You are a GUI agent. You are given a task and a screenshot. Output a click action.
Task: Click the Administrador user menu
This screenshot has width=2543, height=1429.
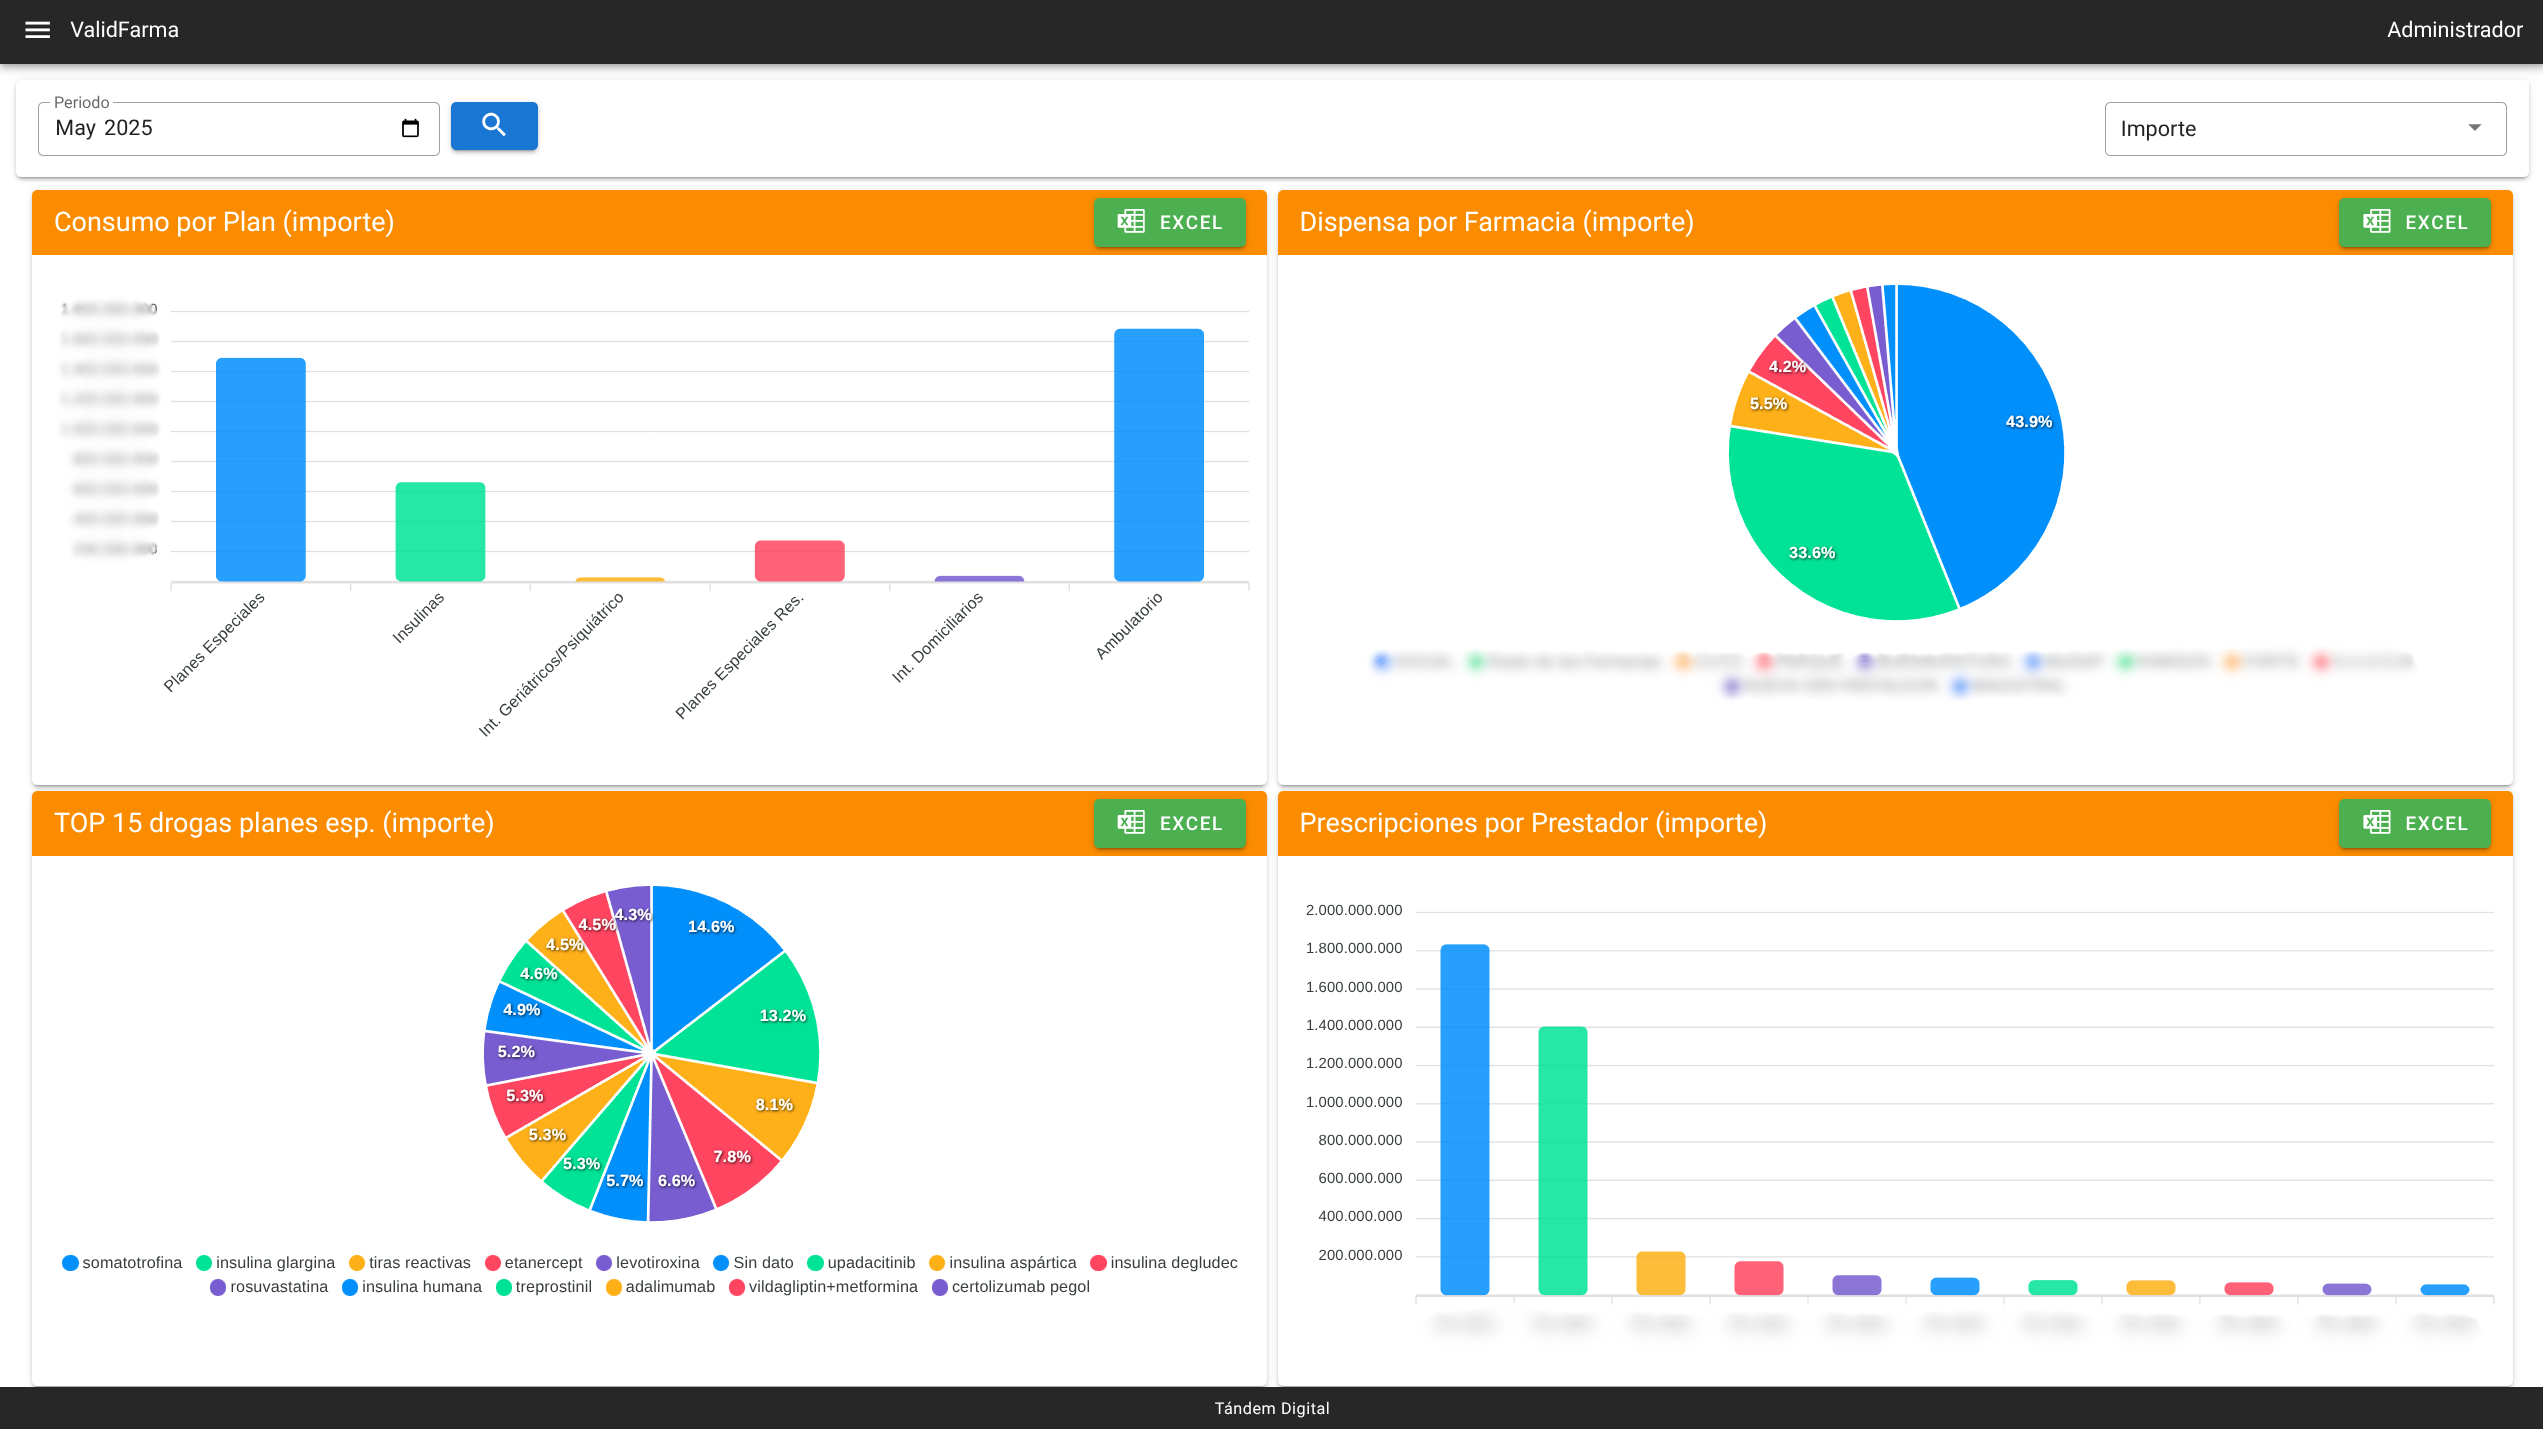coord(2454,30)
